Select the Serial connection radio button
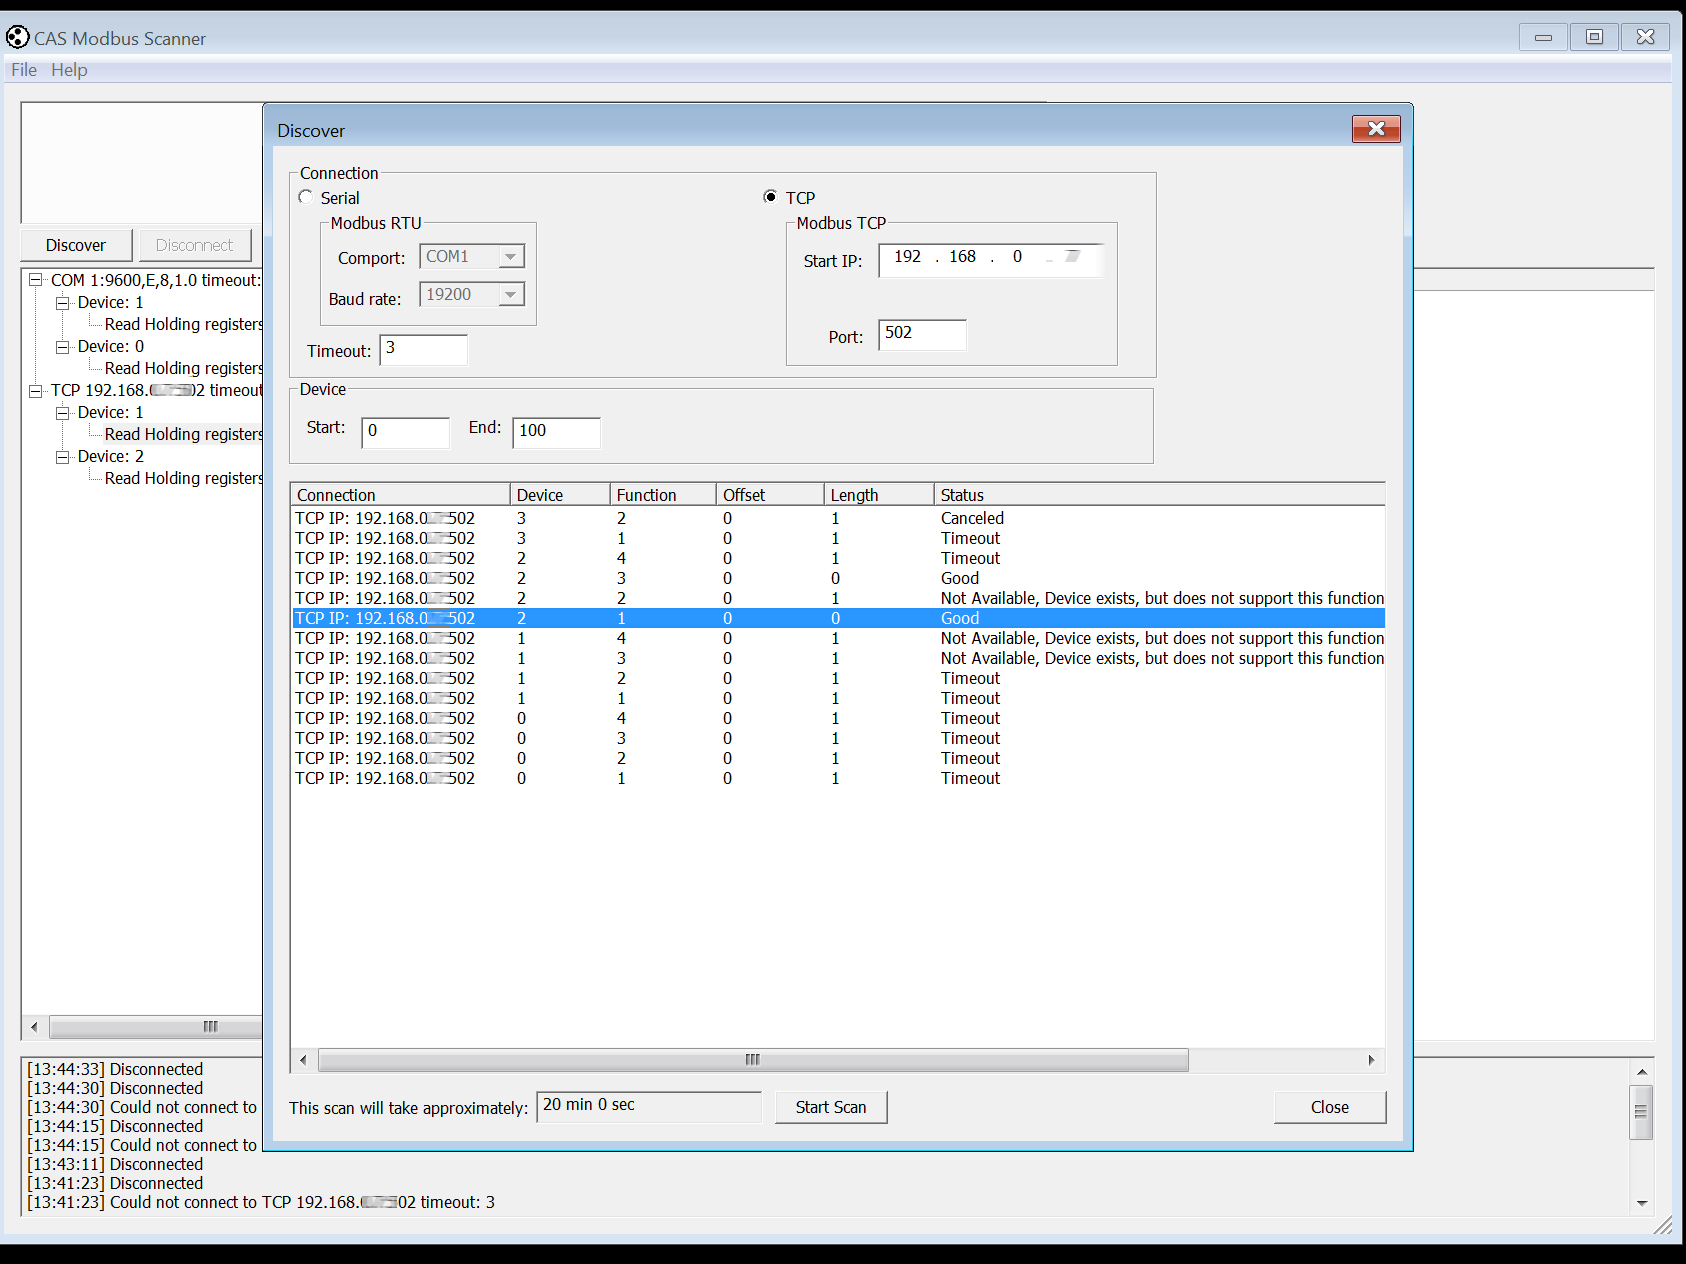This screenshot has height=1264, width=1686. click(x=306, y=197)
